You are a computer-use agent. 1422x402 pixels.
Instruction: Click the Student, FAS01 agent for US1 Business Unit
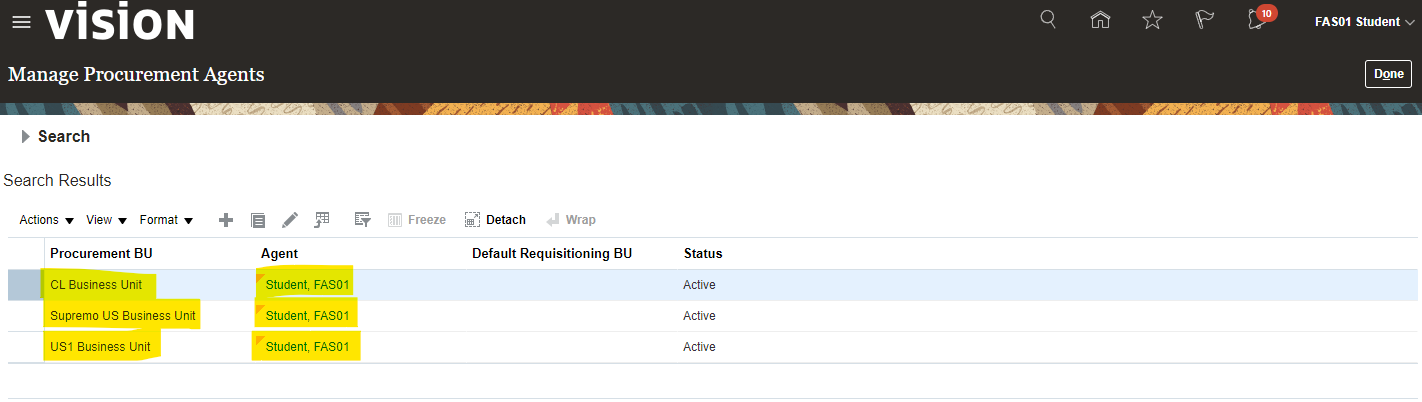pos(307,347)
